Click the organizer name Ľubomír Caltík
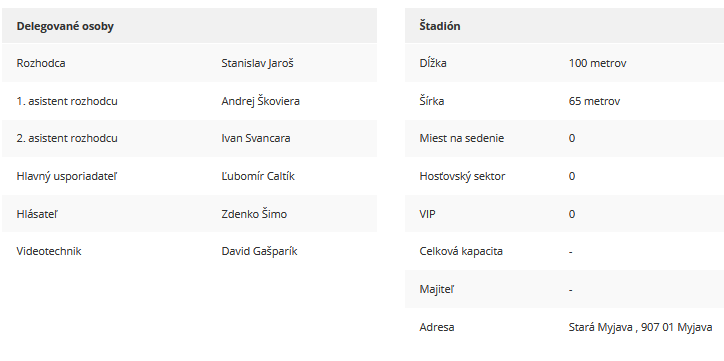The height and width of the screenshot is (361, 724). point(258,176)
